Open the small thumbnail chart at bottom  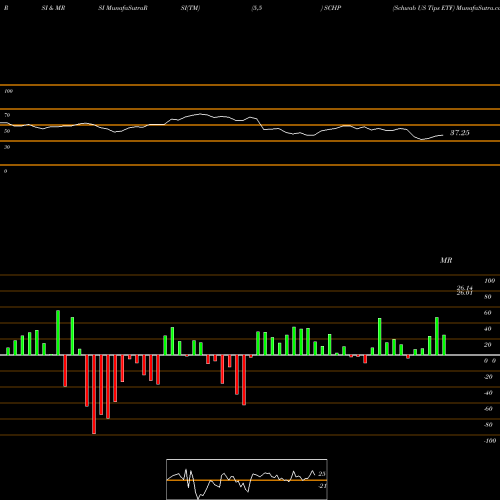(247, 479)
